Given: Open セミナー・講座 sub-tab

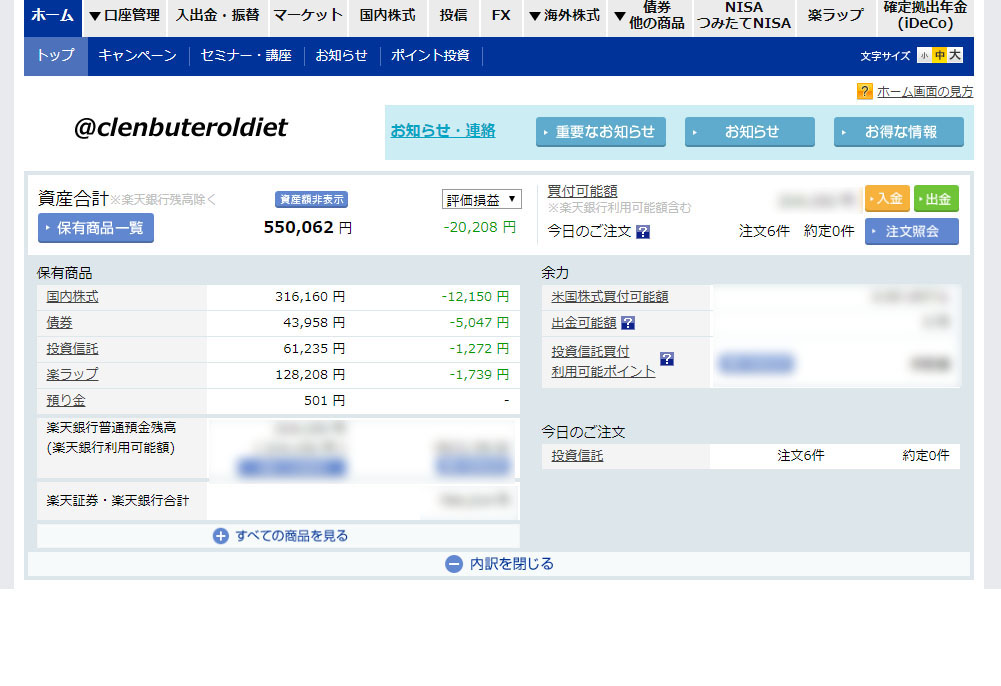Looking at the screenshot, I should click(246, 56).
